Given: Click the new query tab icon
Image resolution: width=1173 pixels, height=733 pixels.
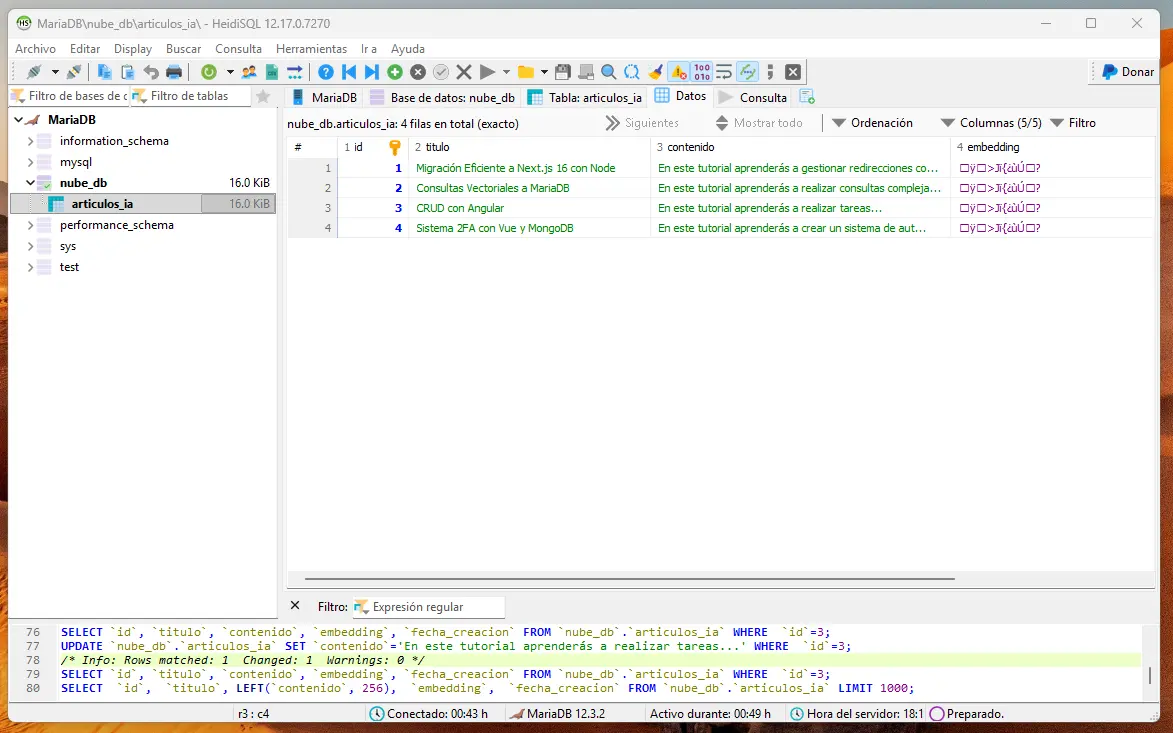Looking at the screenshot, I should [806, 96].
